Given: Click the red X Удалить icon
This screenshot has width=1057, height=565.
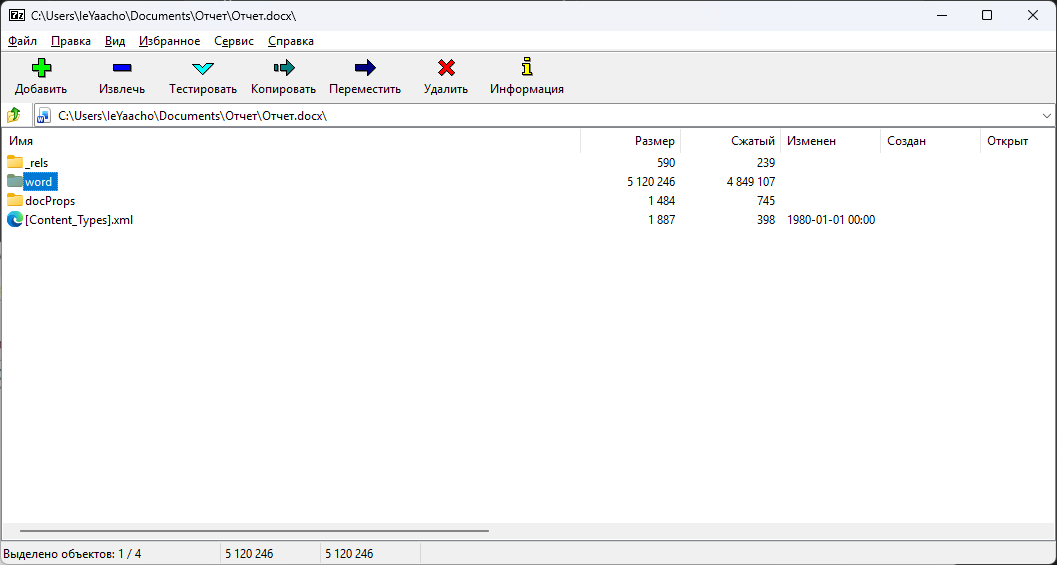Looking at the screenshot, I should [446, 67].
